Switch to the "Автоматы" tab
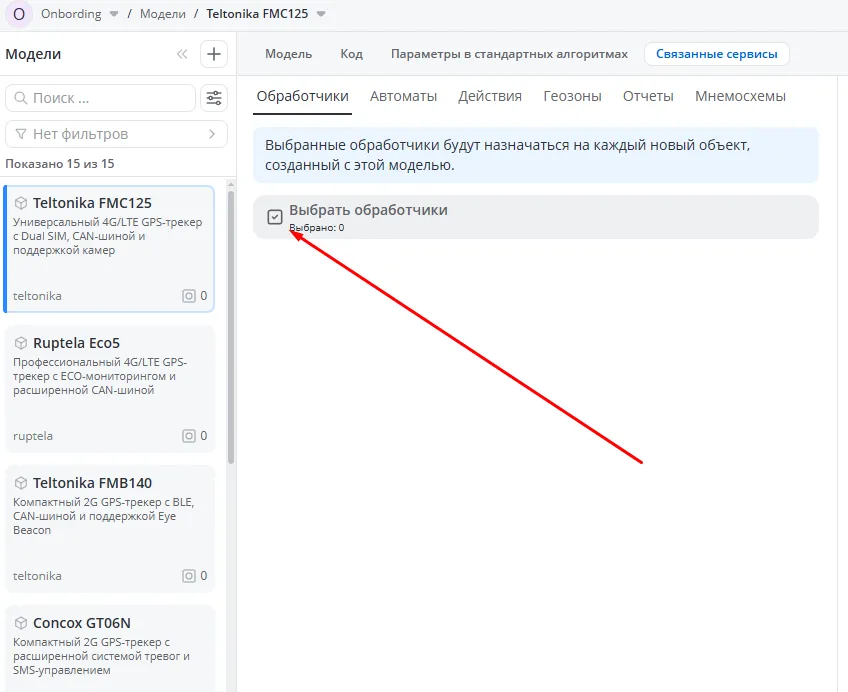Image resolution: width=848 pixels, height=692 pixels. (403, 96)
